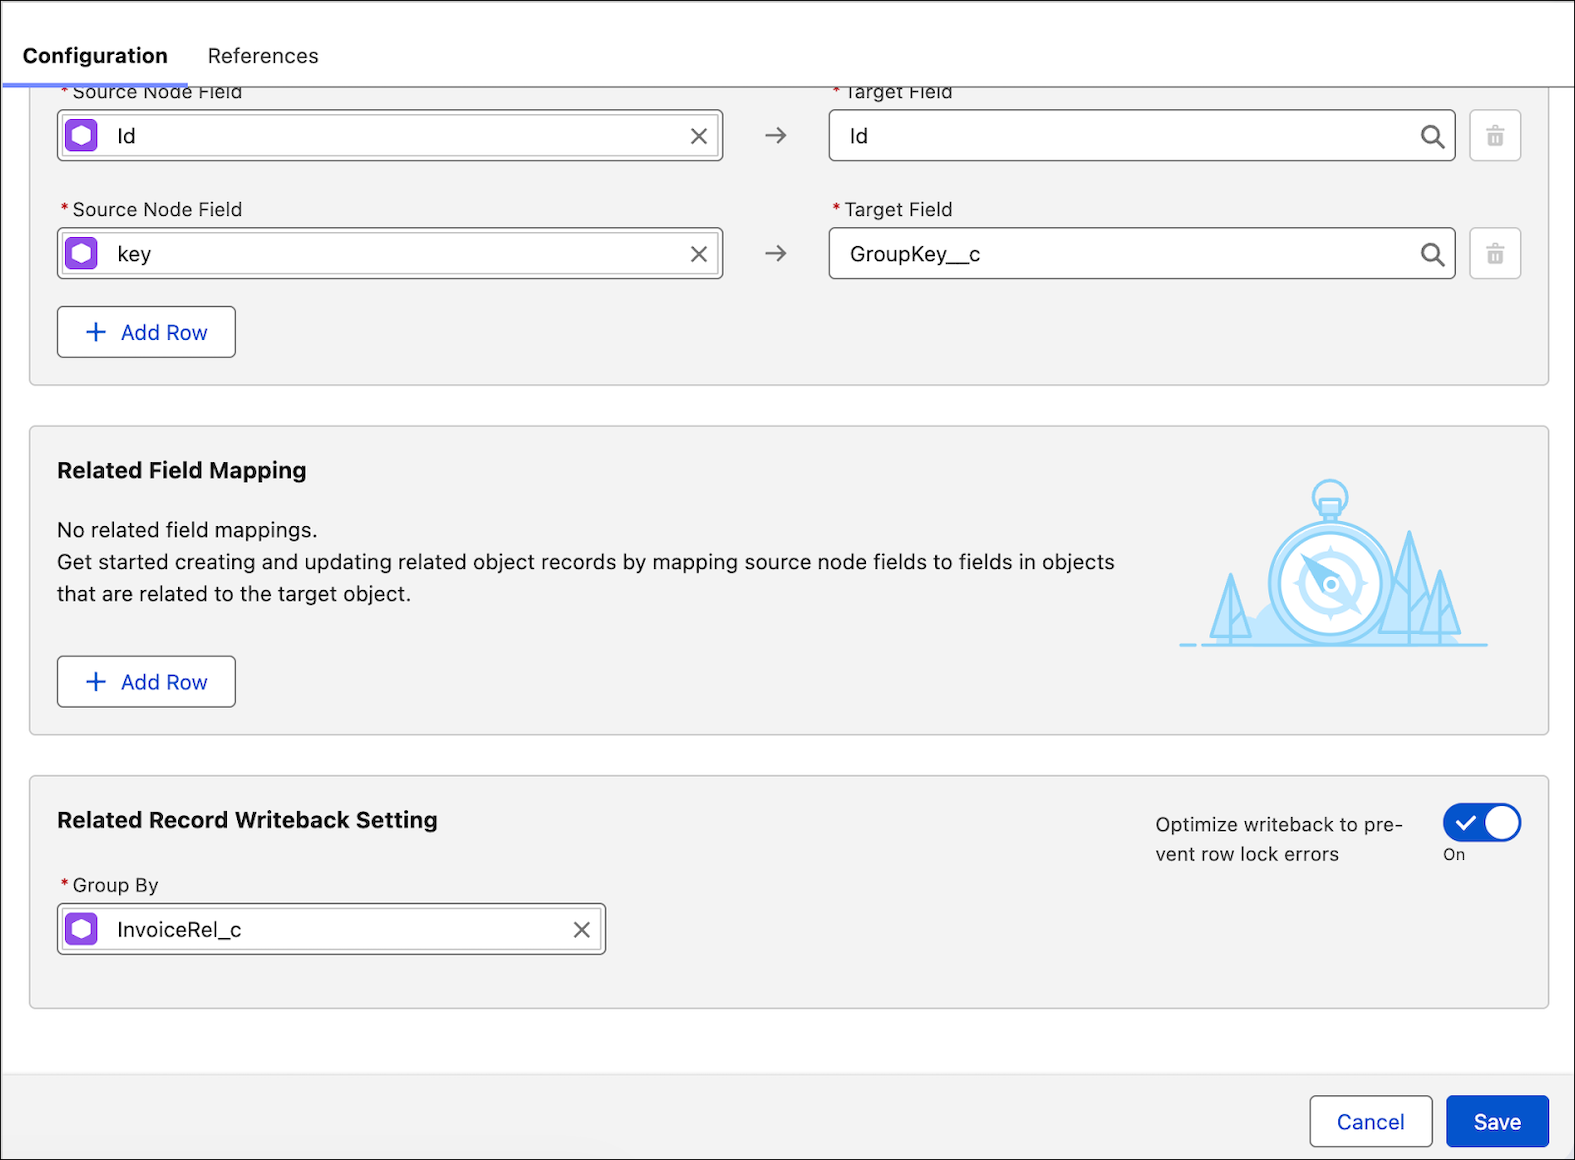Clear the Id source node field
This screenshot has height=1160, width=1575.
[x=698, y=136]
